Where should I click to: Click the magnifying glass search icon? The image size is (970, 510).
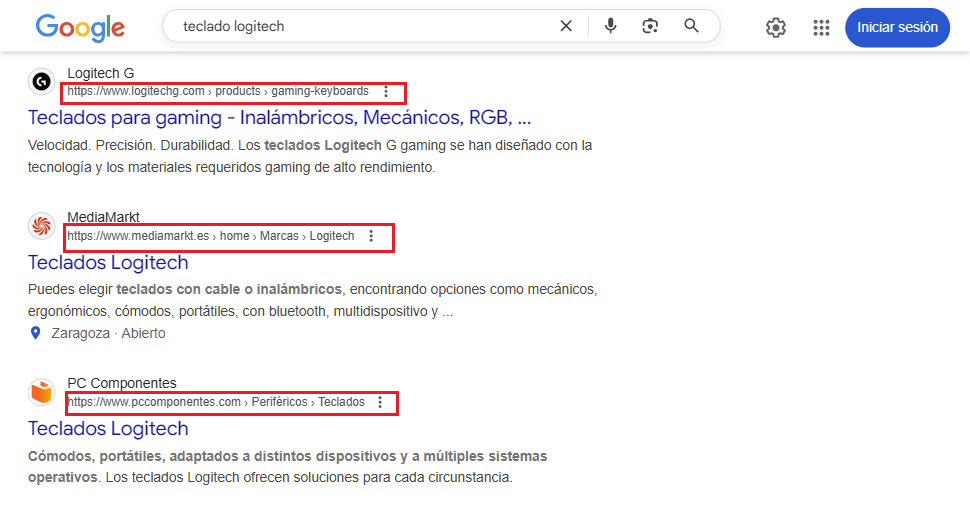click(691, 26)
